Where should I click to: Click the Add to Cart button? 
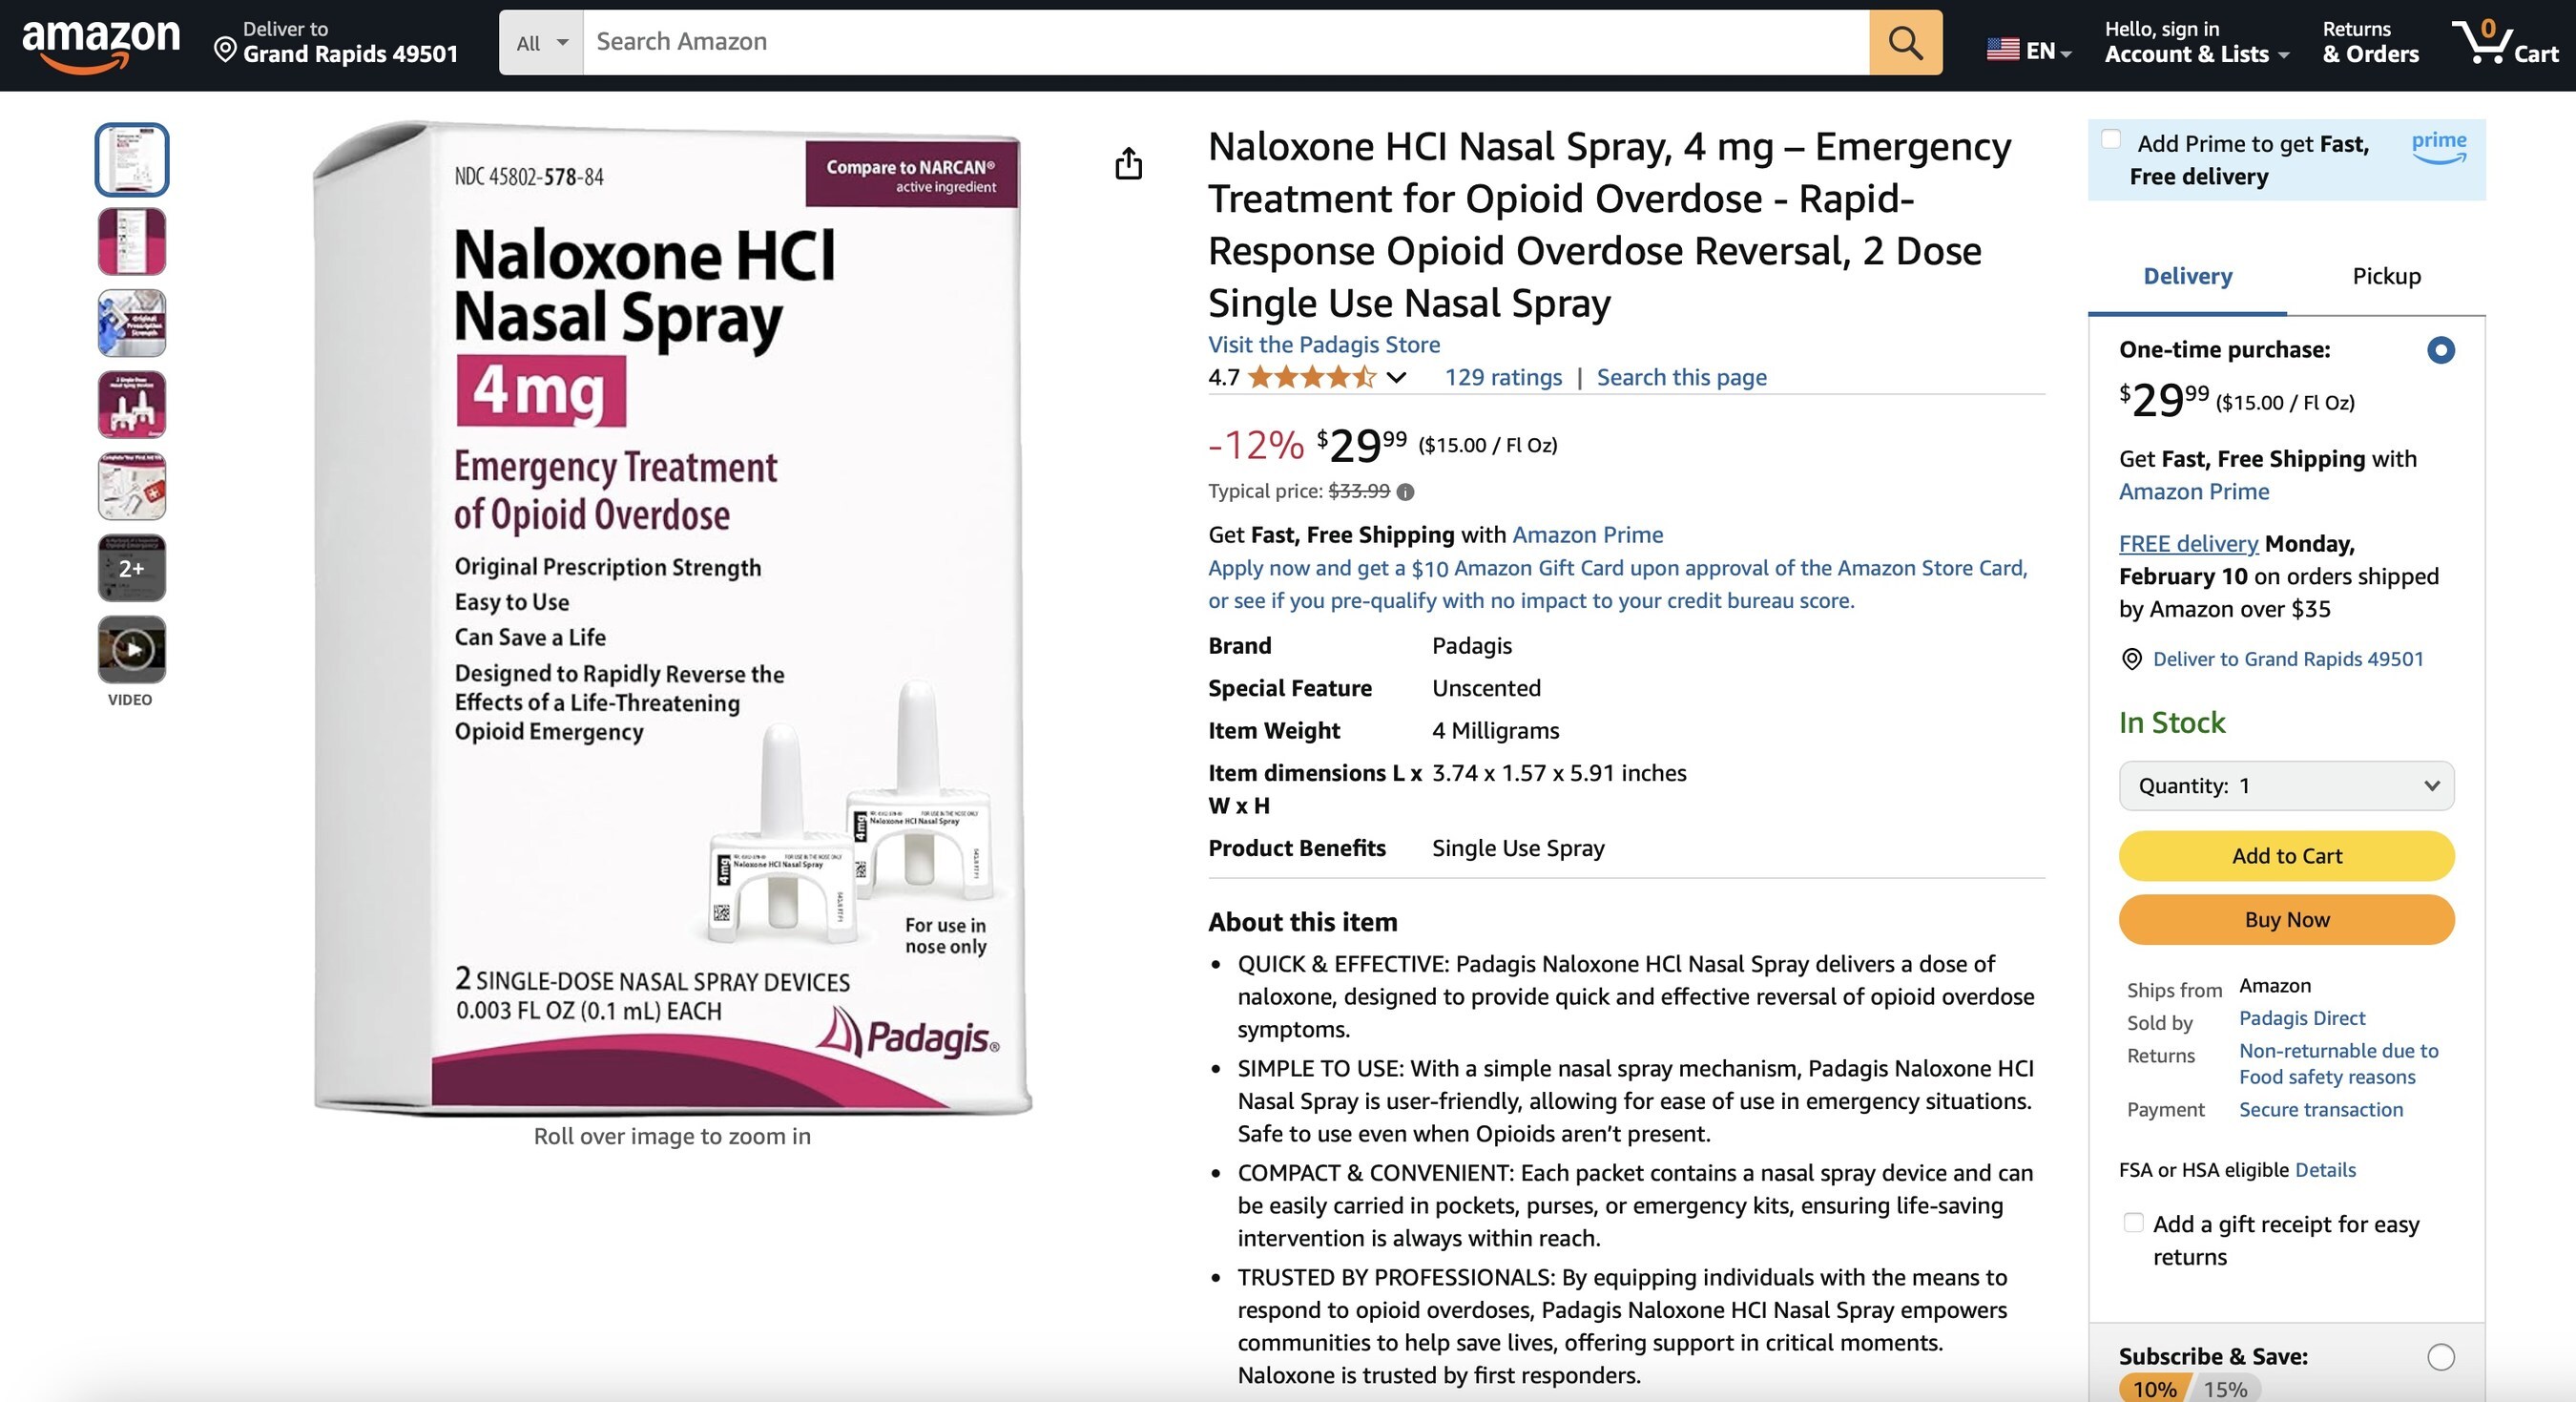[x=2286, y=856]
